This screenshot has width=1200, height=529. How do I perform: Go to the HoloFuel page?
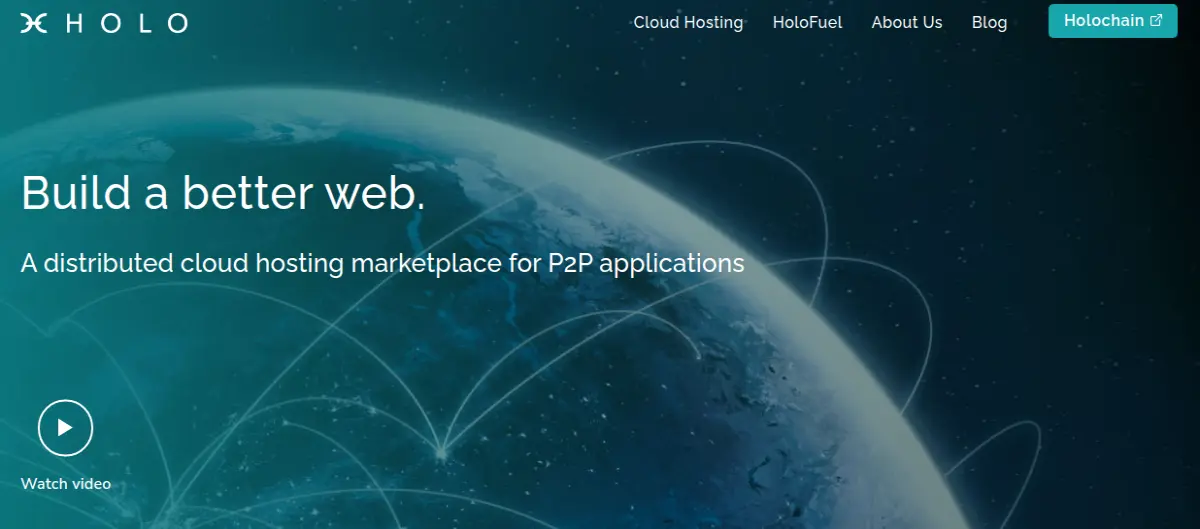click(x=807, y=22)
